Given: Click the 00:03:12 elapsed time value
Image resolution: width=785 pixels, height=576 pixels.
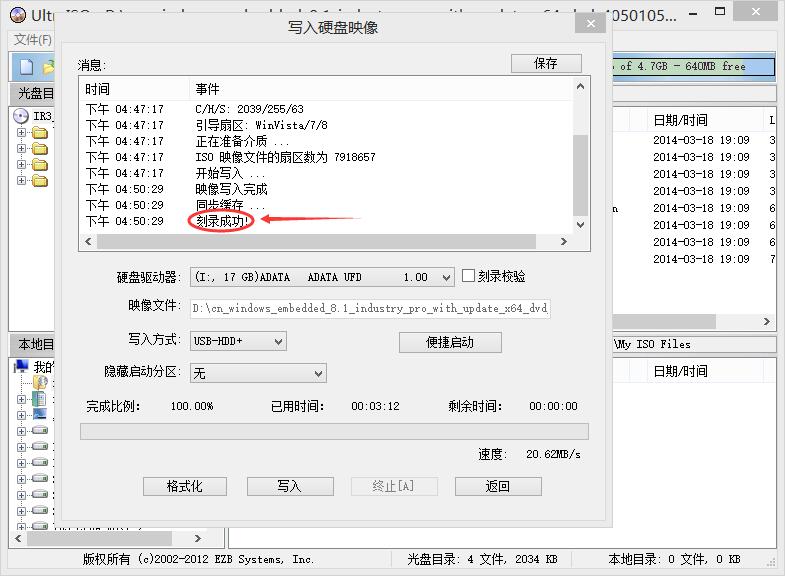Looking at the screenshot, I should point(375,406).
